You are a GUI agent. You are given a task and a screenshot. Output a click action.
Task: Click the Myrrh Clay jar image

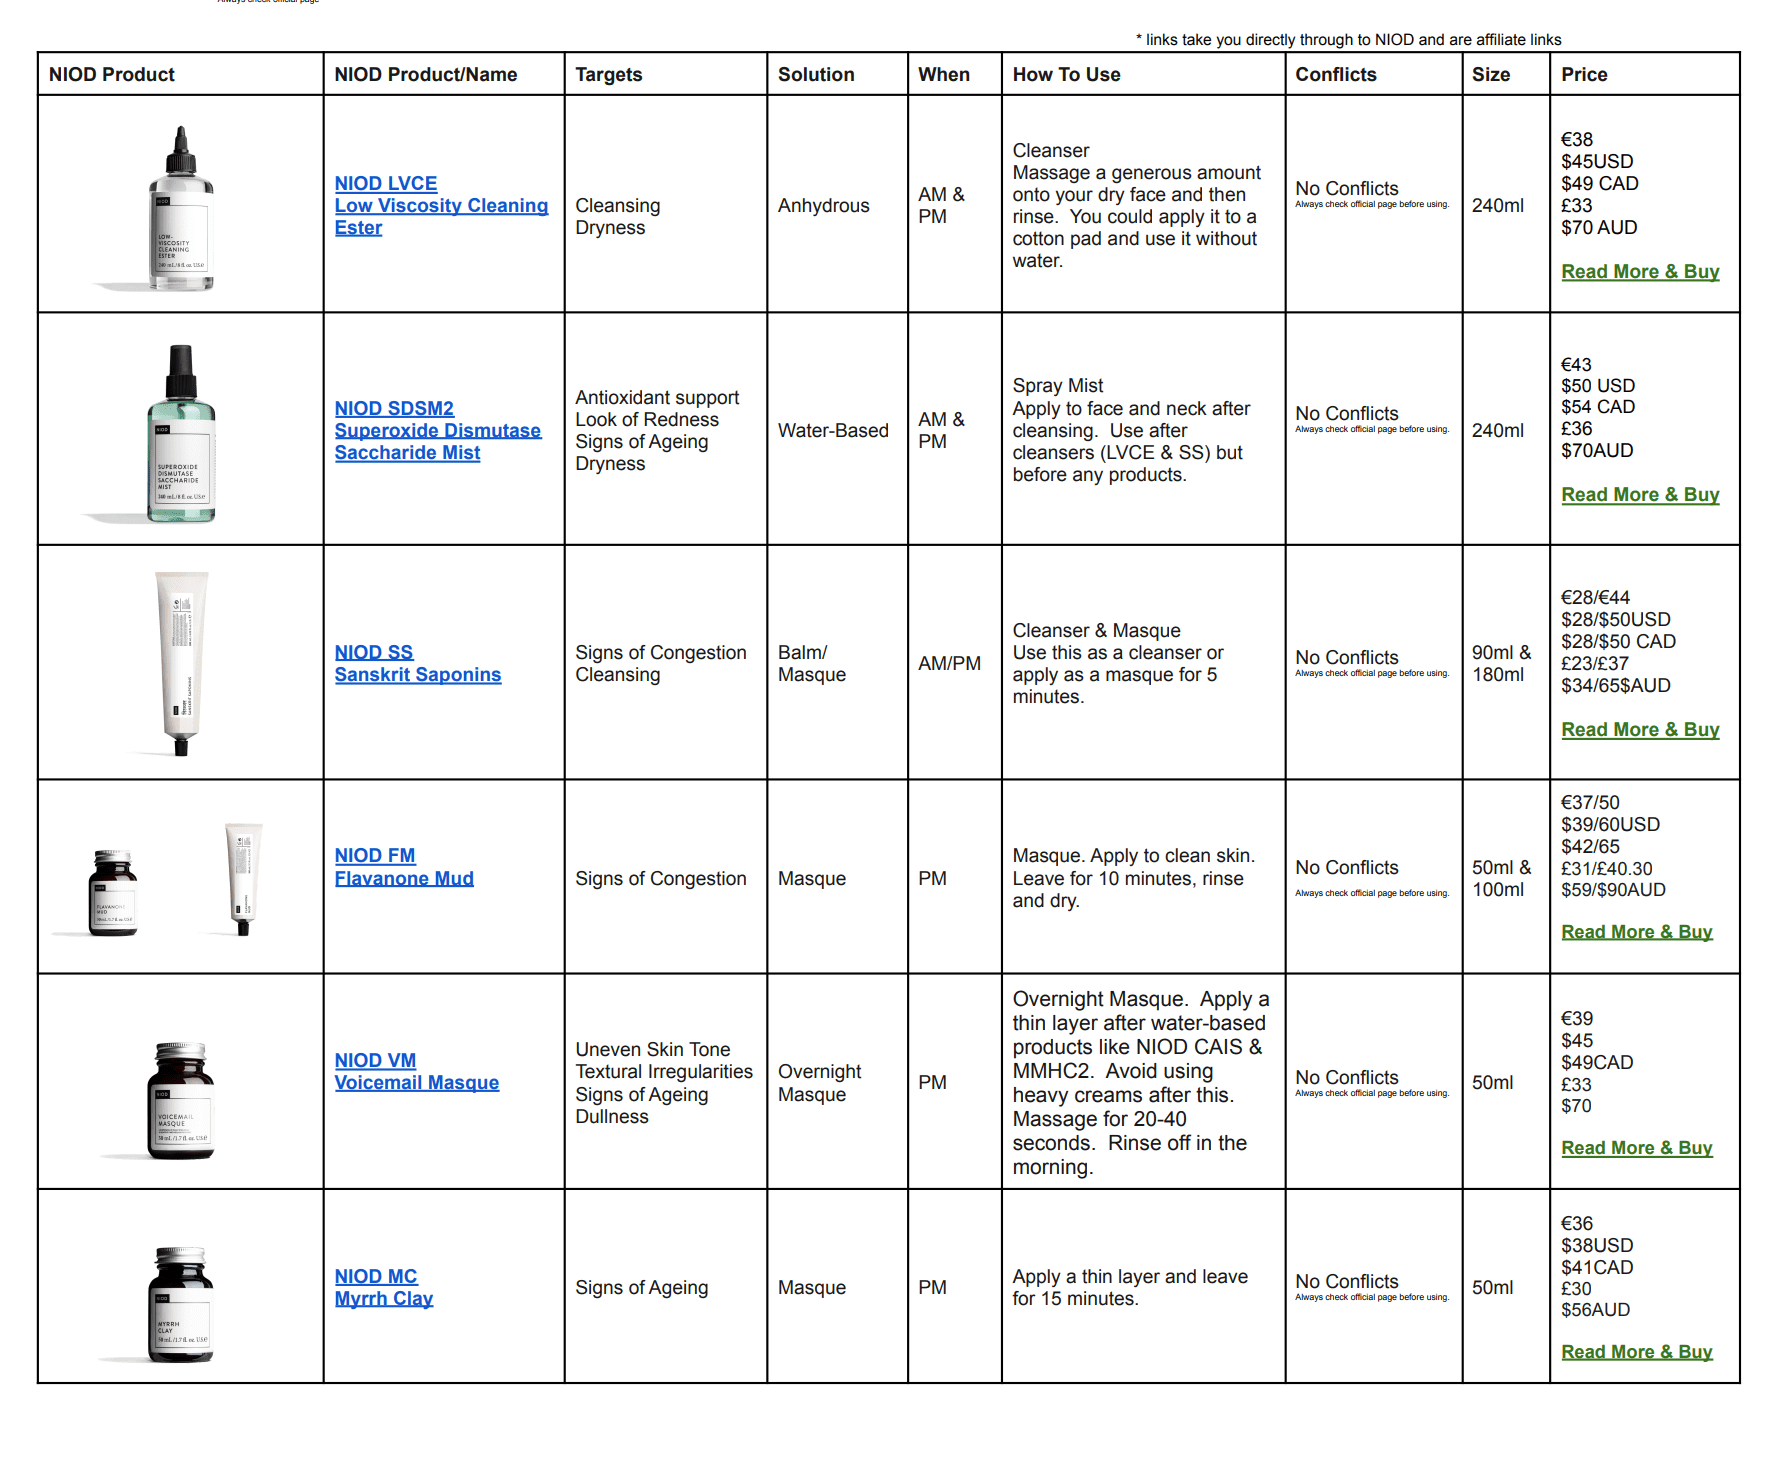click(180, 1304)
